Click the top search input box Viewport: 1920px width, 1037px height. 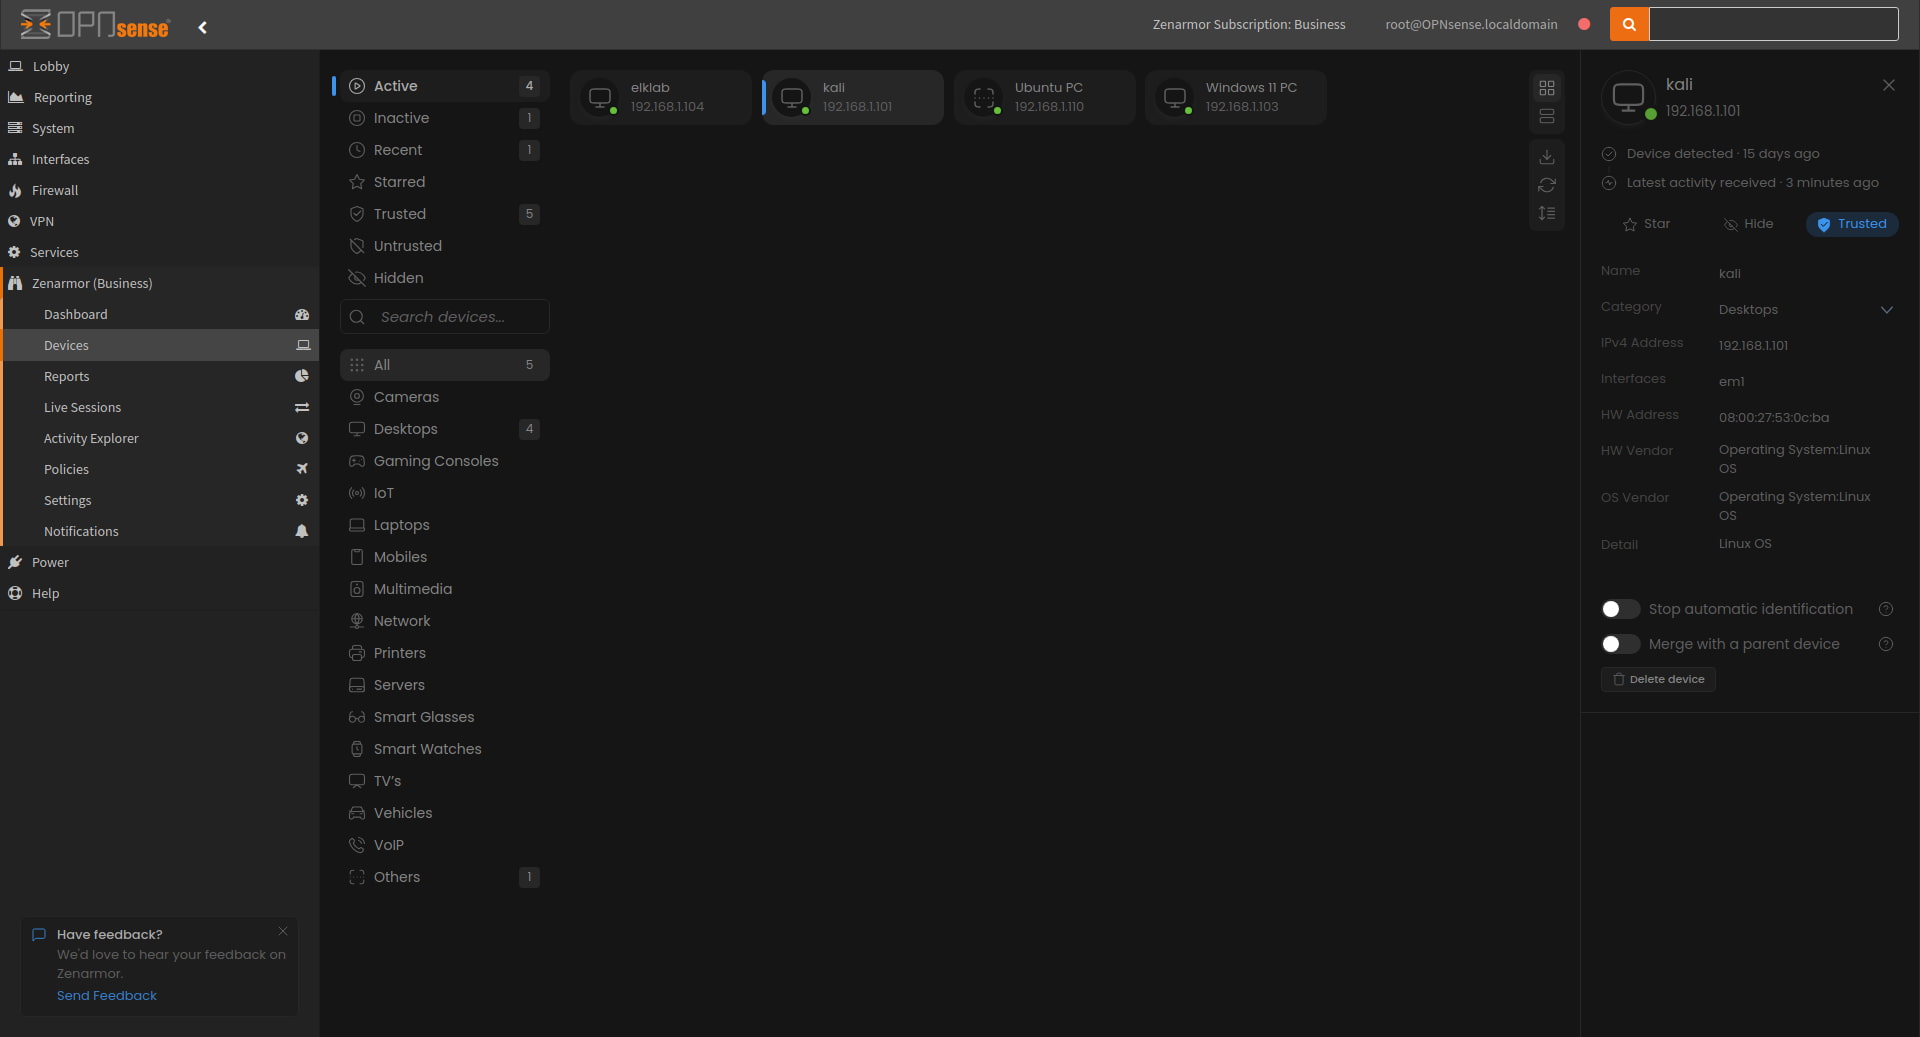[x=1774, y=24]
